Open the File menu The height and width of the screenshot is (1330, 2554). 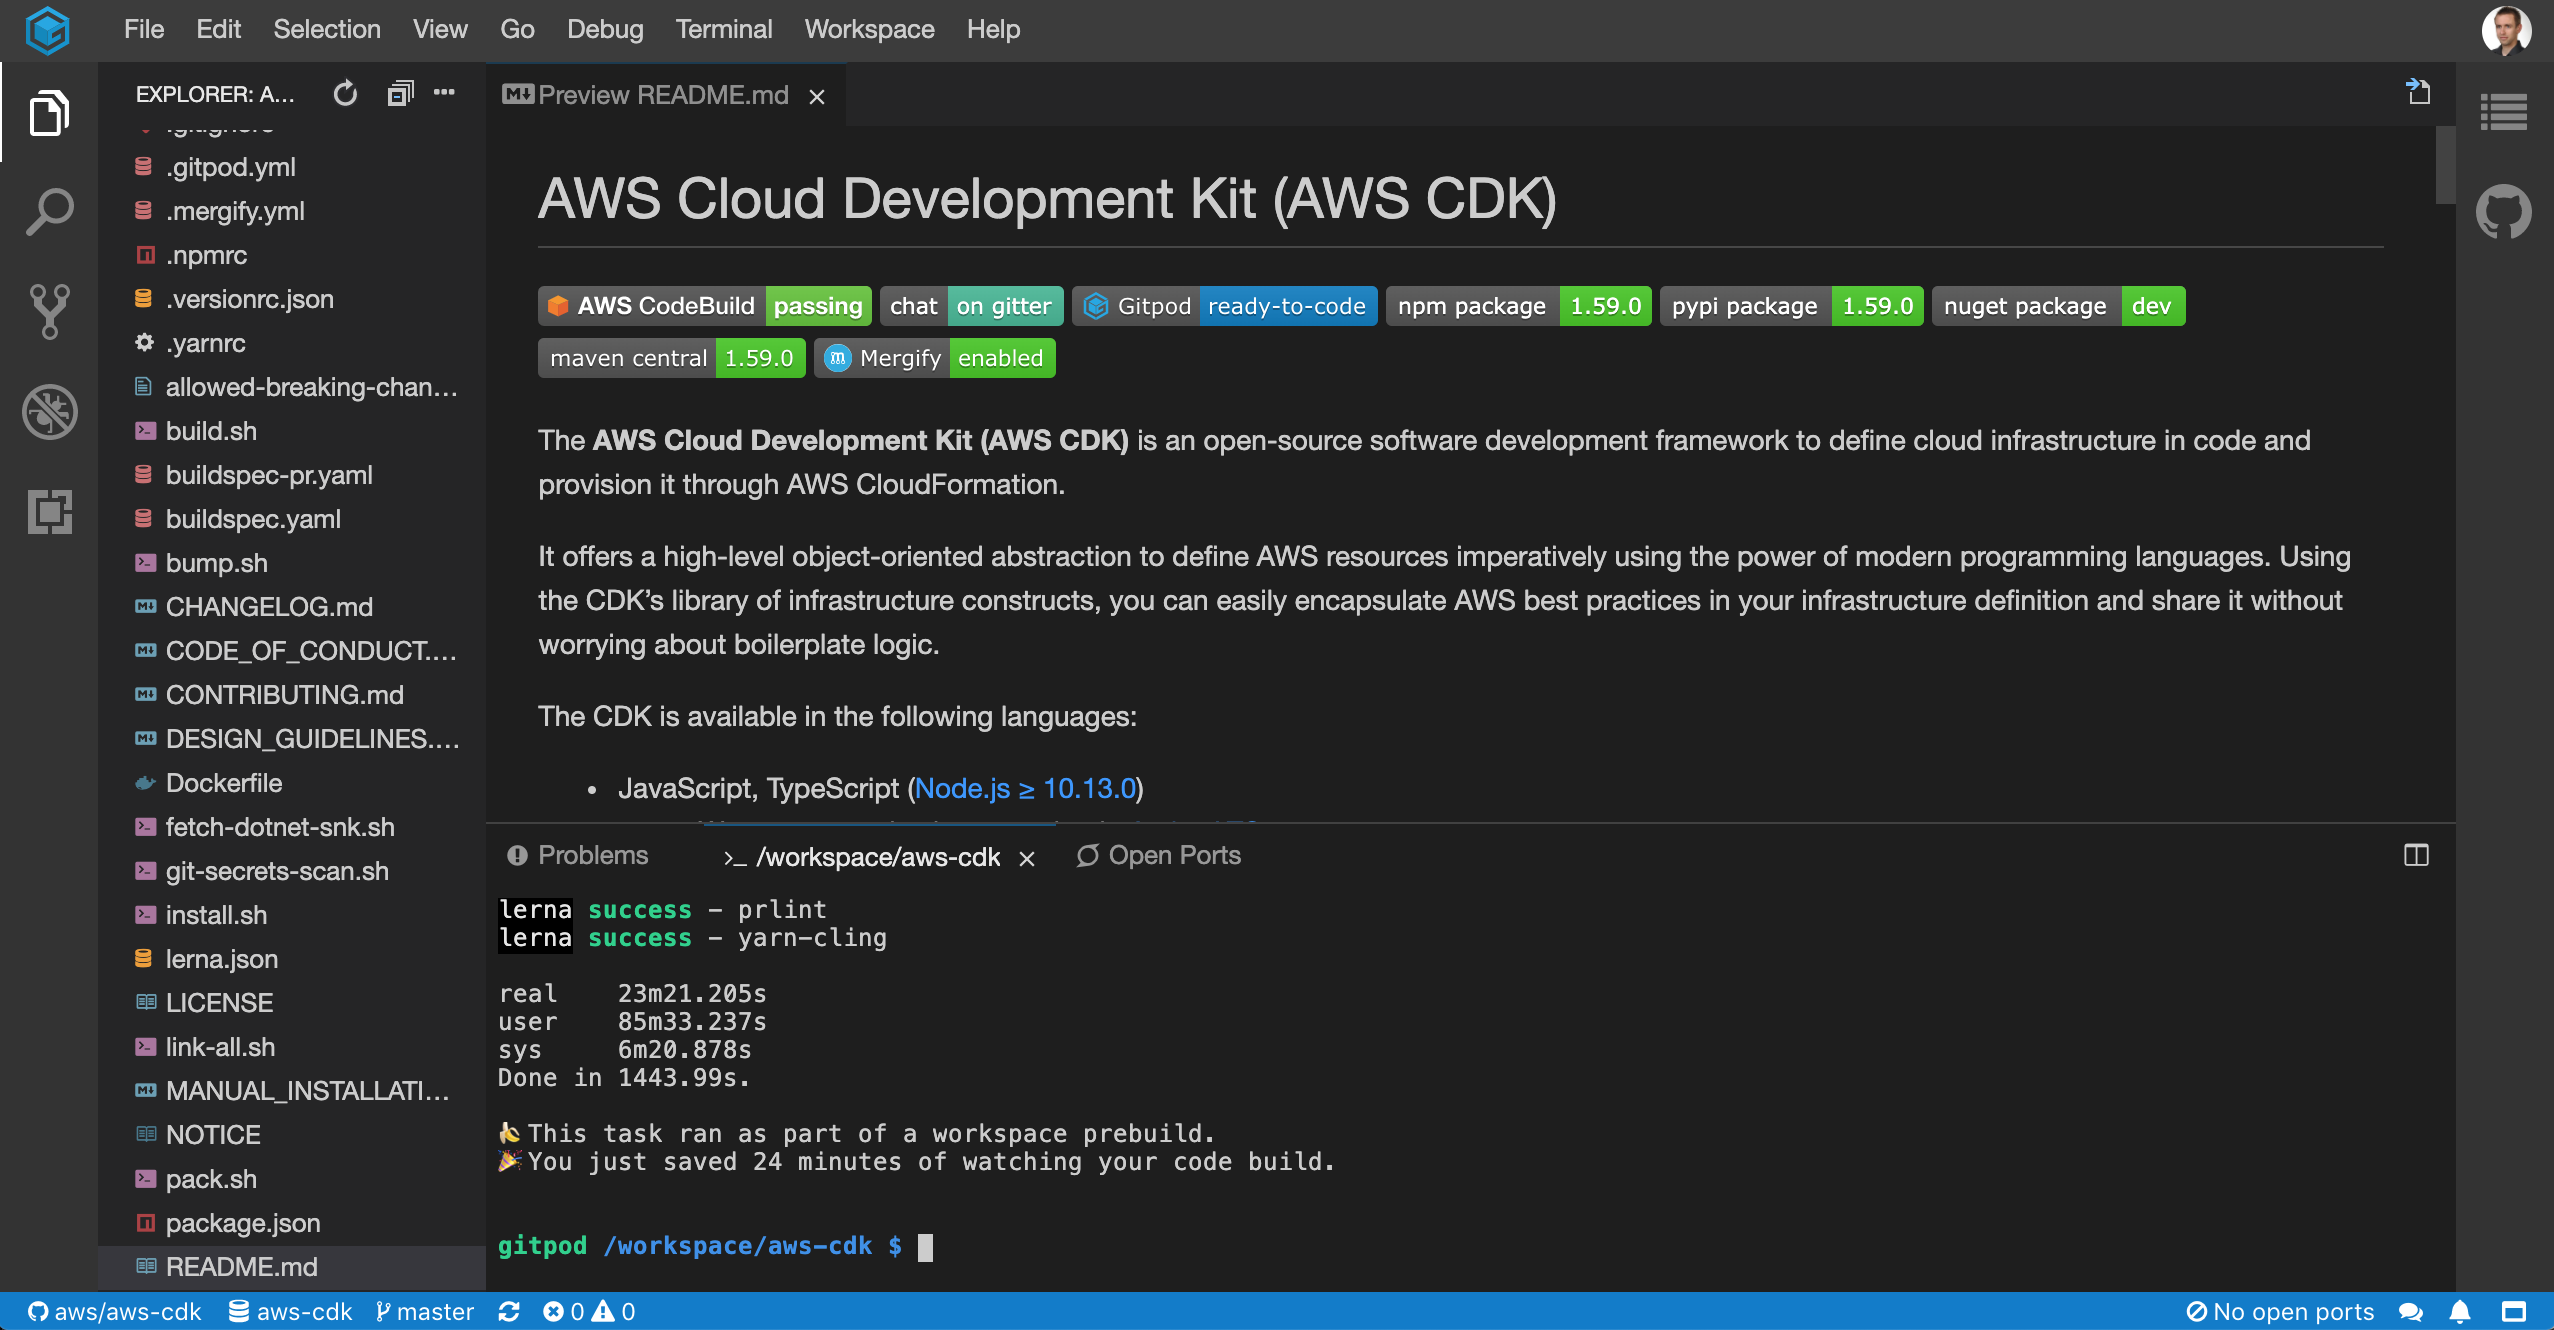144,29
